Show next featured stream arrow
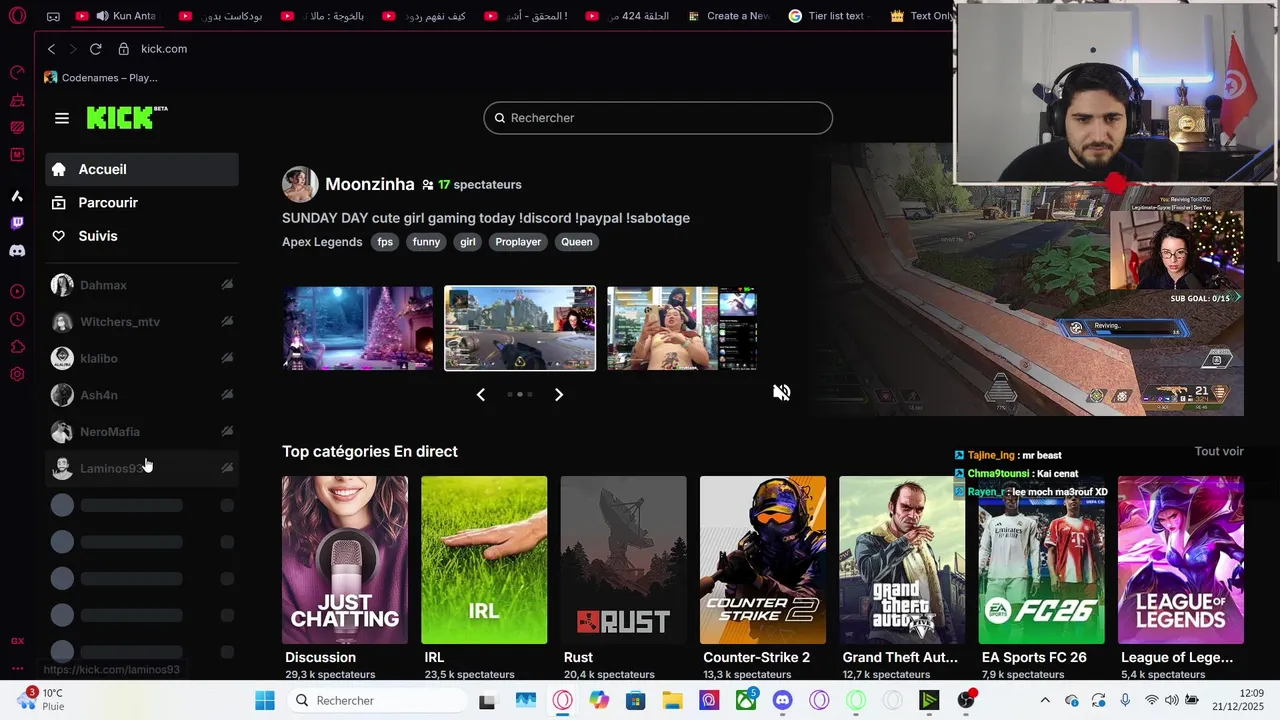Screen dimensions: 1280x720 558,395
